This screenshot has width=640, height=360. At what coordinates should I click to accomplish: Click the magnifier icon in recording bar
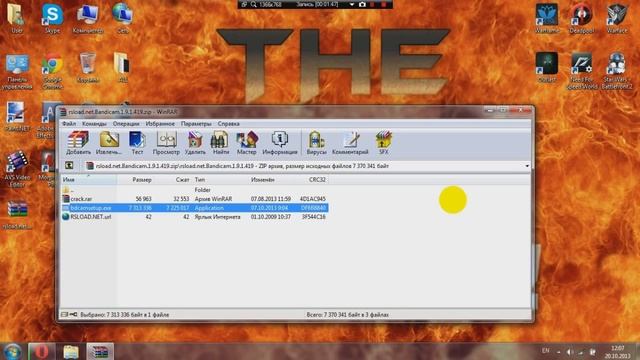(x=253, y=4)
